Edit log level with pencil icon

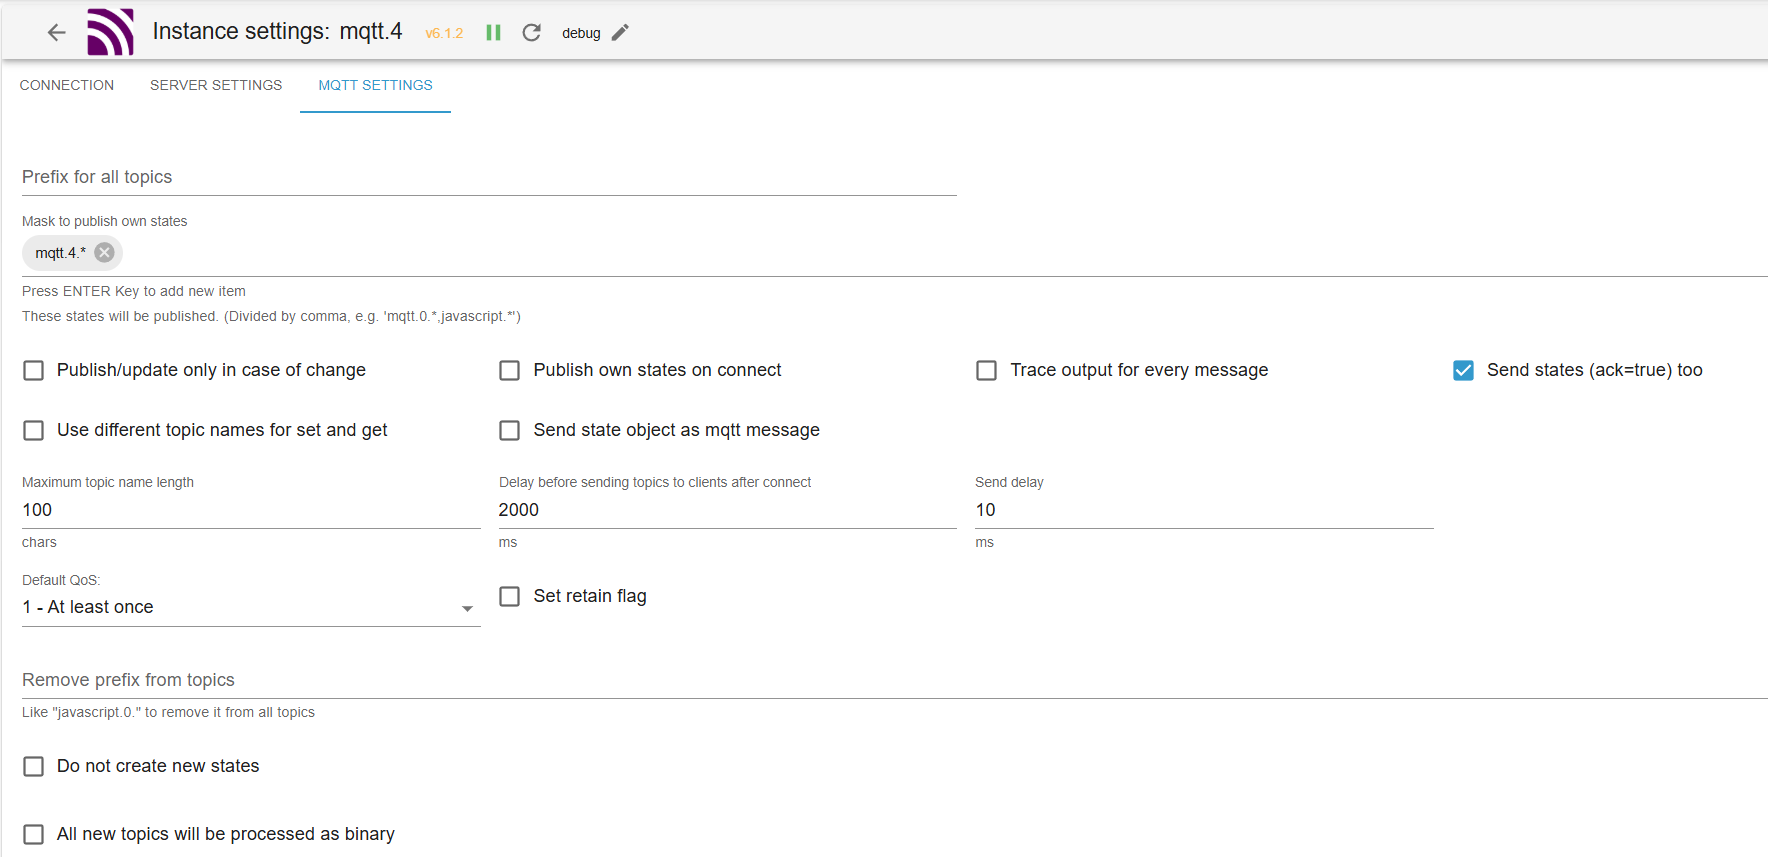[621, 33]
